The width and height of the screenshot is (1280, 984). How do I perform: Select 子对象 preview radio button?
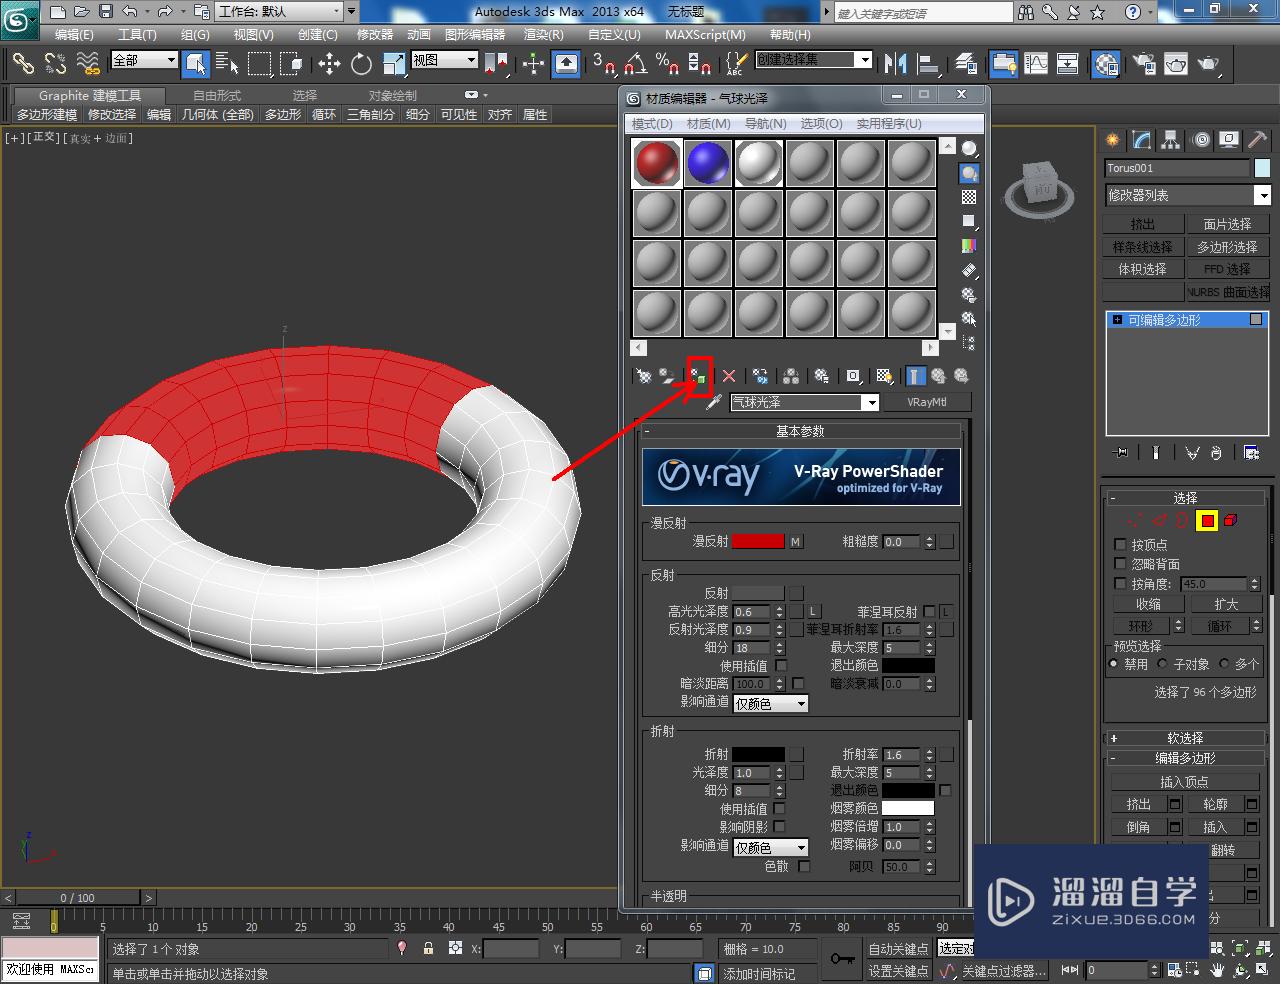pyautogui.click(x=1163, y=663)
